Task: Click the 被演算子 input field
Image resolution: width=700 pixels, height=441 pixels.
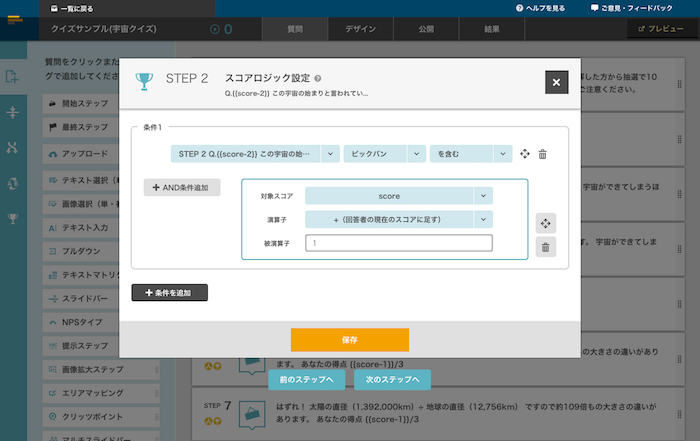Action: [398, 243]
